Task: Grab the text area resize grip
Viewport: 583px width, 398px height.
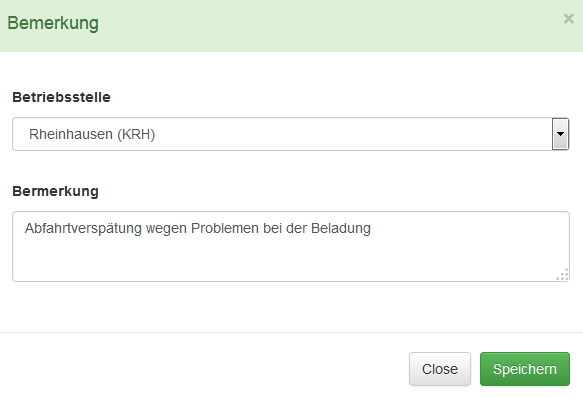Action: point(563,275)
